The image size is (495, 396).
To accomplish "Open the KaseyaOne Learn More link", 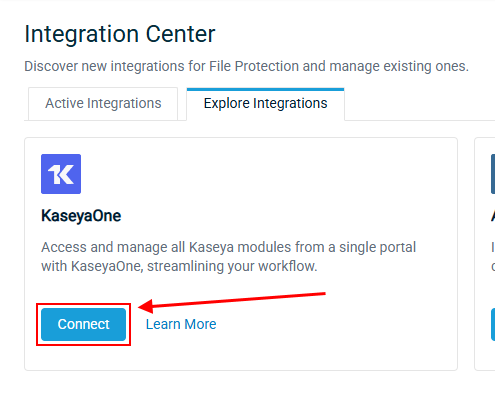I will (181, 324).
